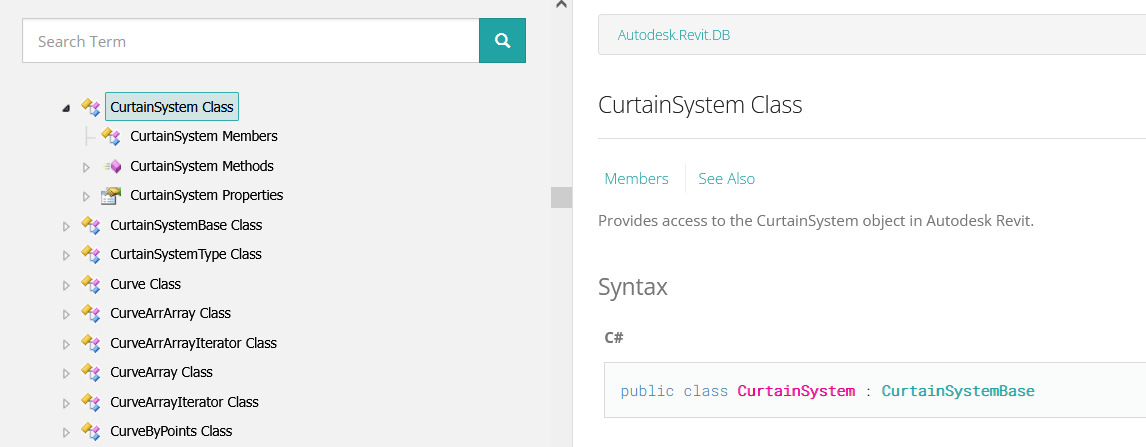1146x447 pixels.
Task: Click the CurveArray Class icon
Action: (x=91, y=372)
